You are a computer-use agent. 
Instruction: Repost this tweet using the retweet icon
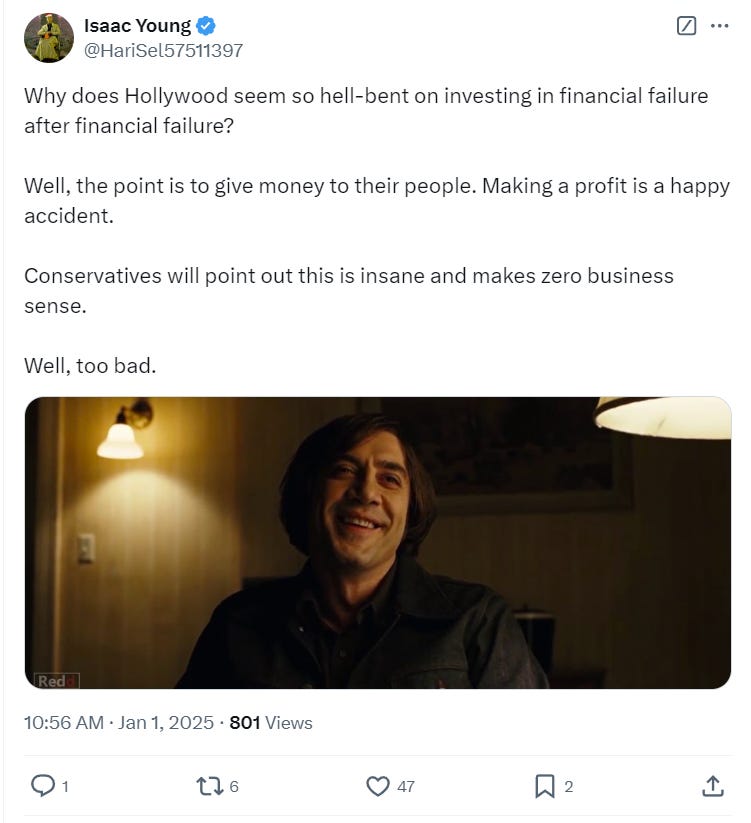pos(210,786)
